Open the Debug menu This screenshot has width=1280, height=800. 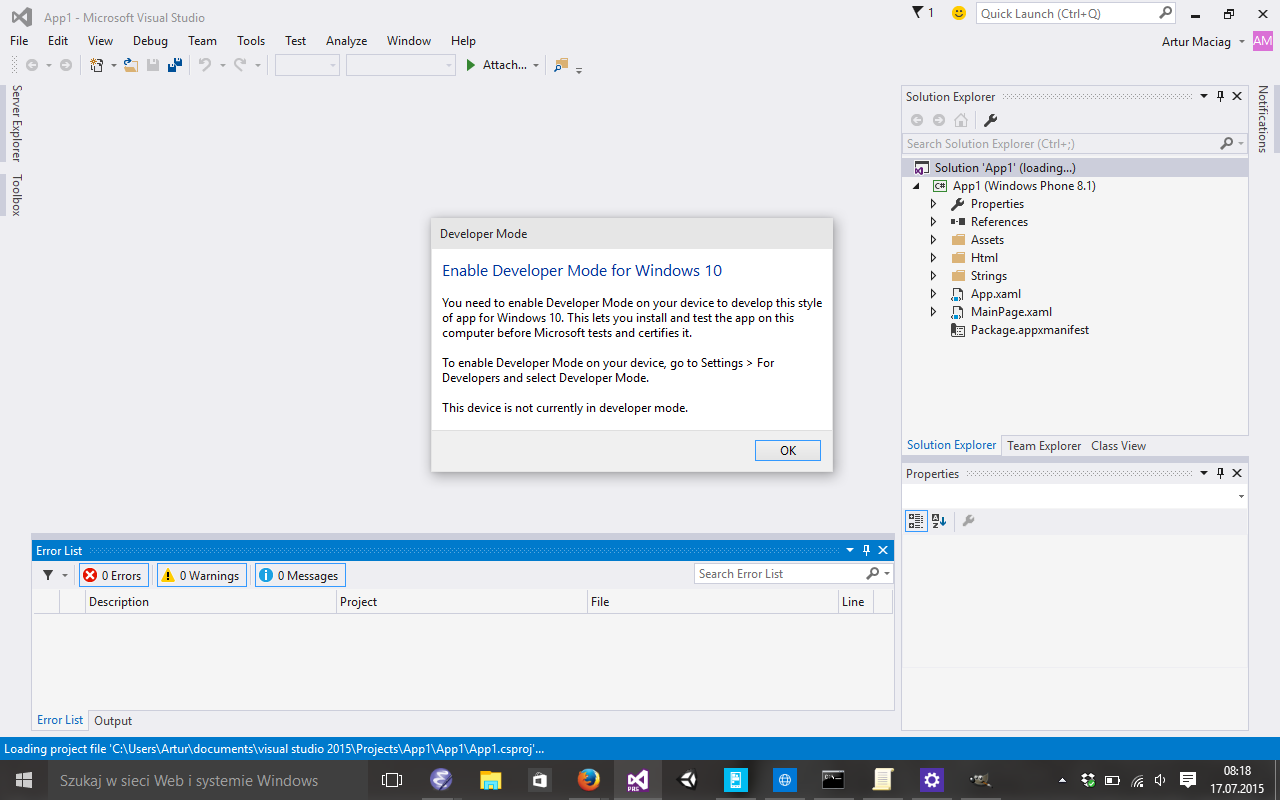point(149,40)
